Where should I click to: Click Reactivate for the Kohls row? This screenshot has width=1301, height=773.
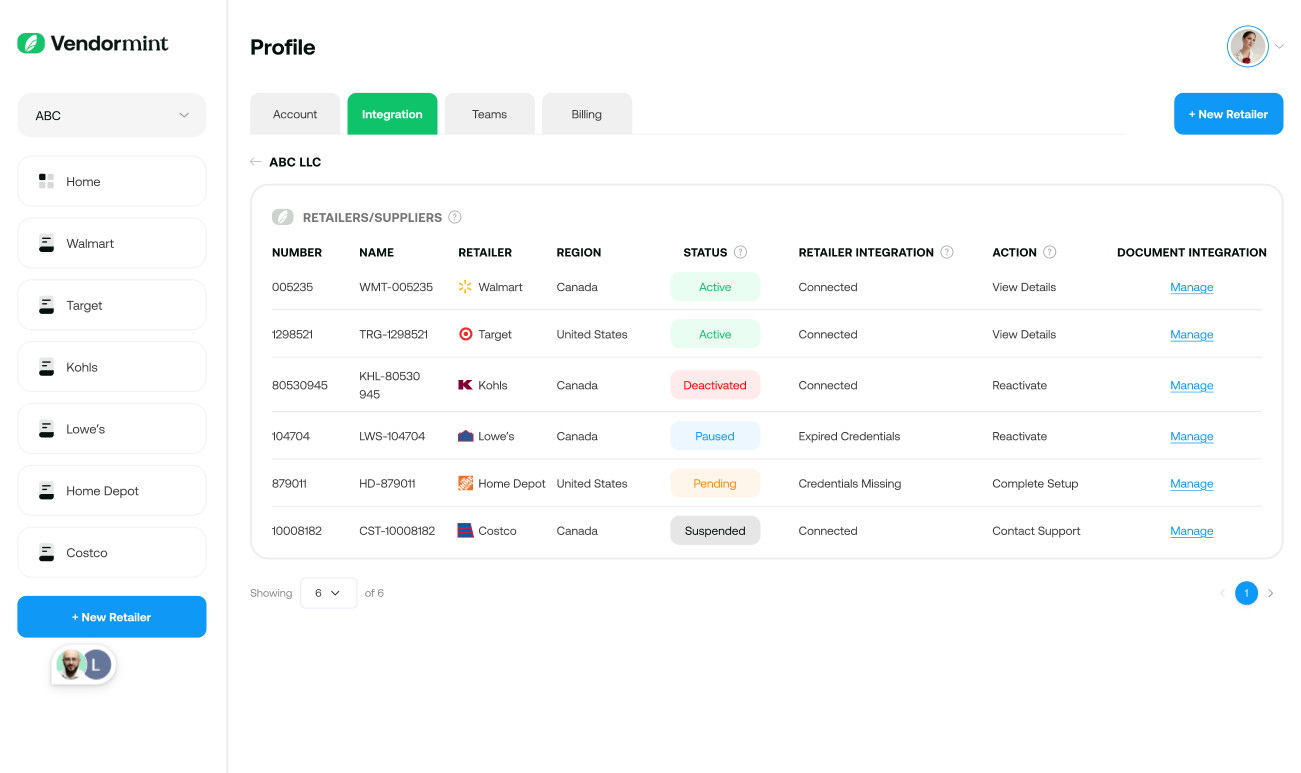pos(1020,385)
